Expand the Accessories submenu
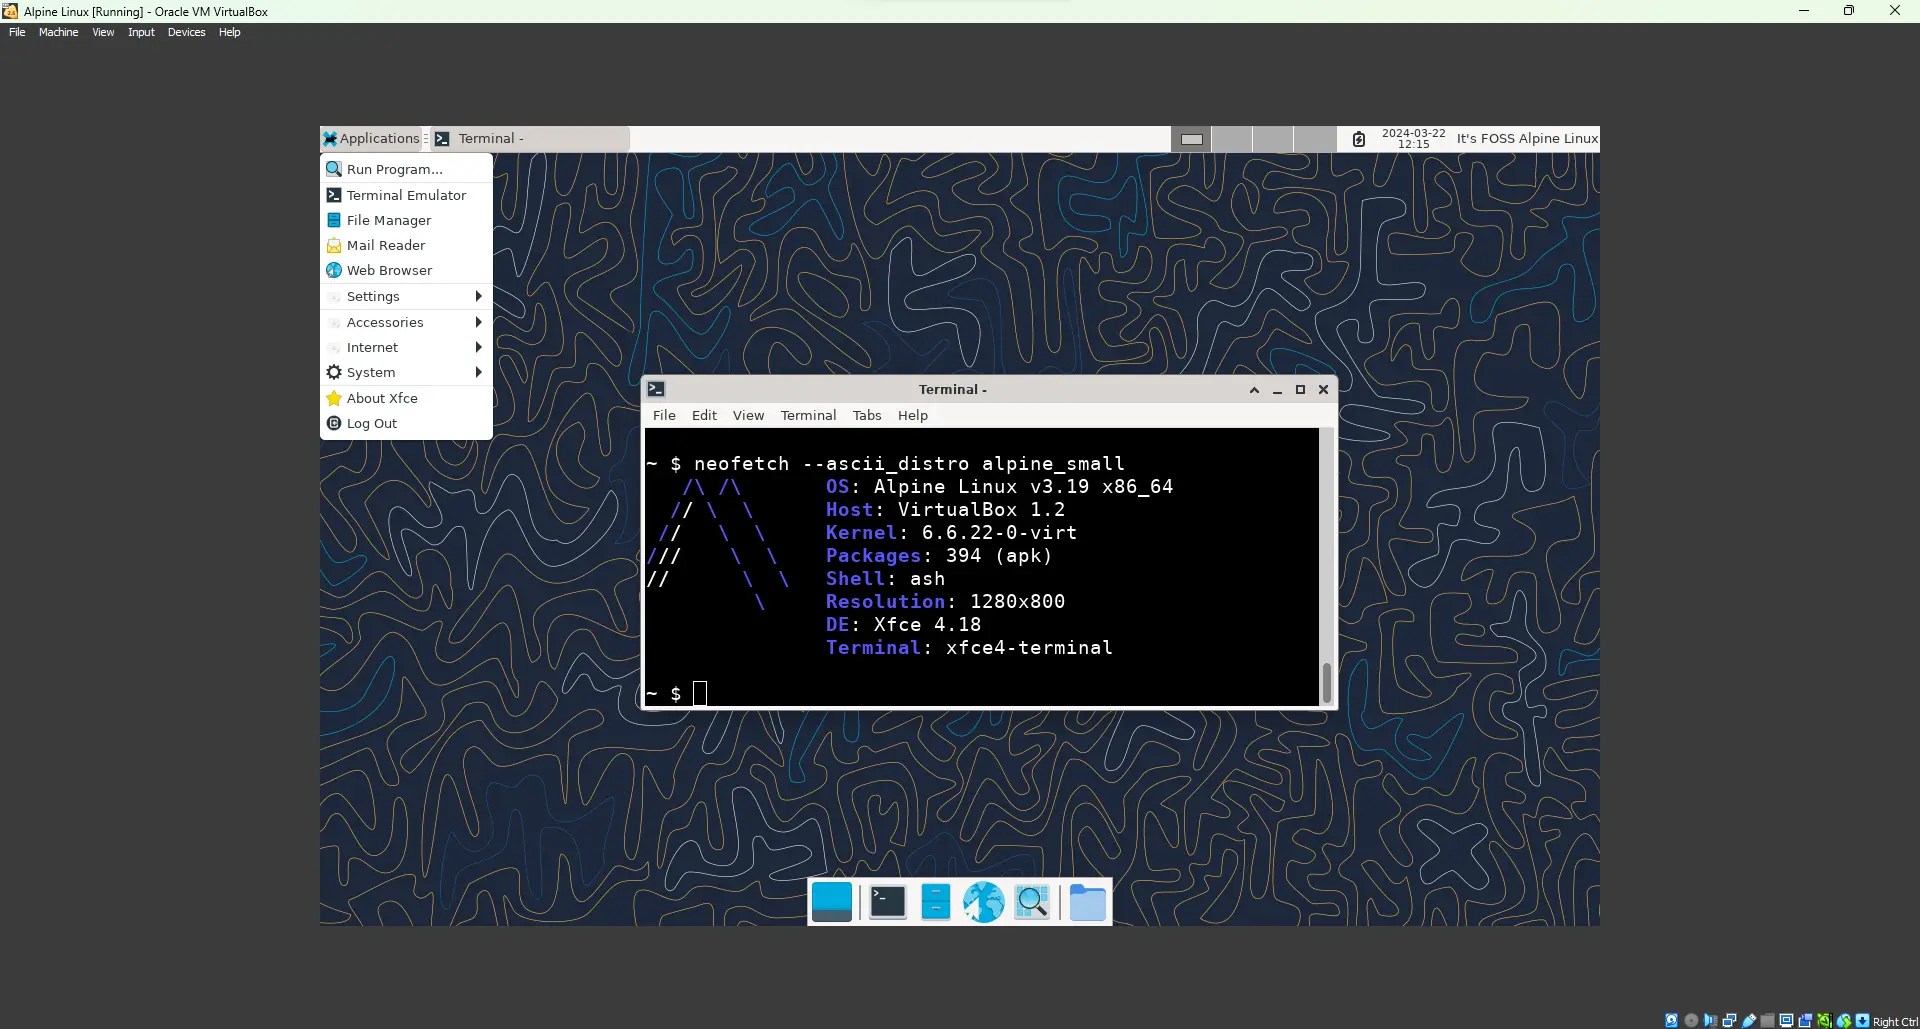This screenshot has height=1029, width=1920. click(388, 321)
